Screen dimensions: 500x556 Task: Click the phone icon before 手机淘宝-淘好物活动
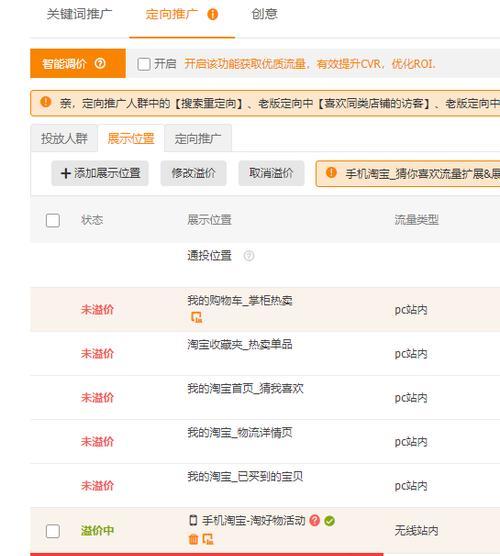coord(193,520)
